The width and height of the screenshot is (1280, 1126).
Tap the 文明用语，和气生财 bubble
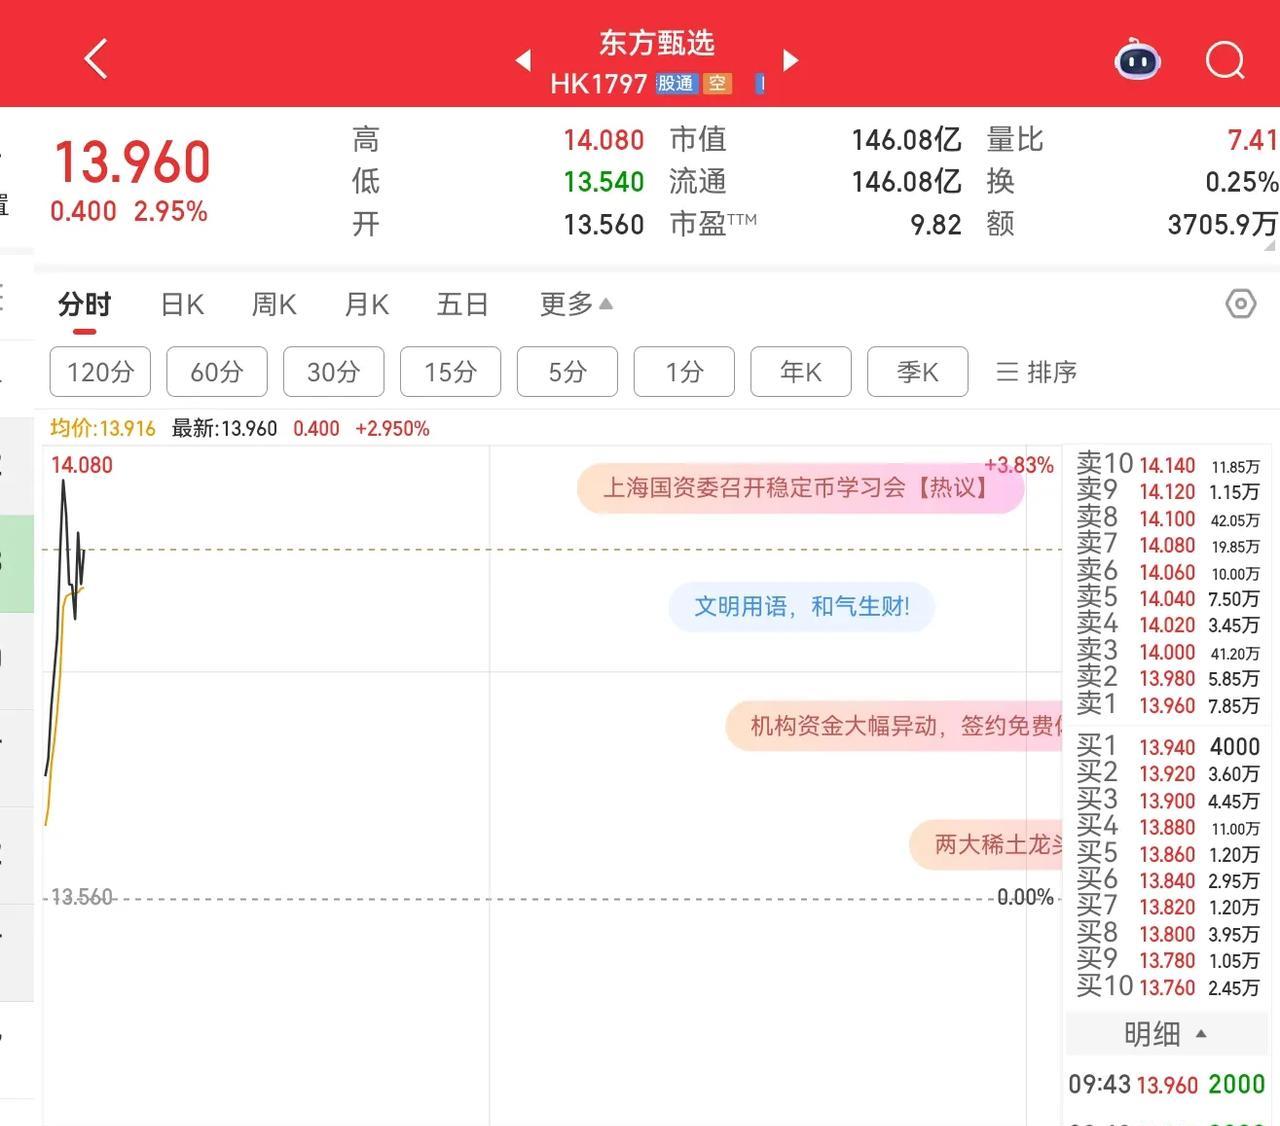(x=801, y=607)
